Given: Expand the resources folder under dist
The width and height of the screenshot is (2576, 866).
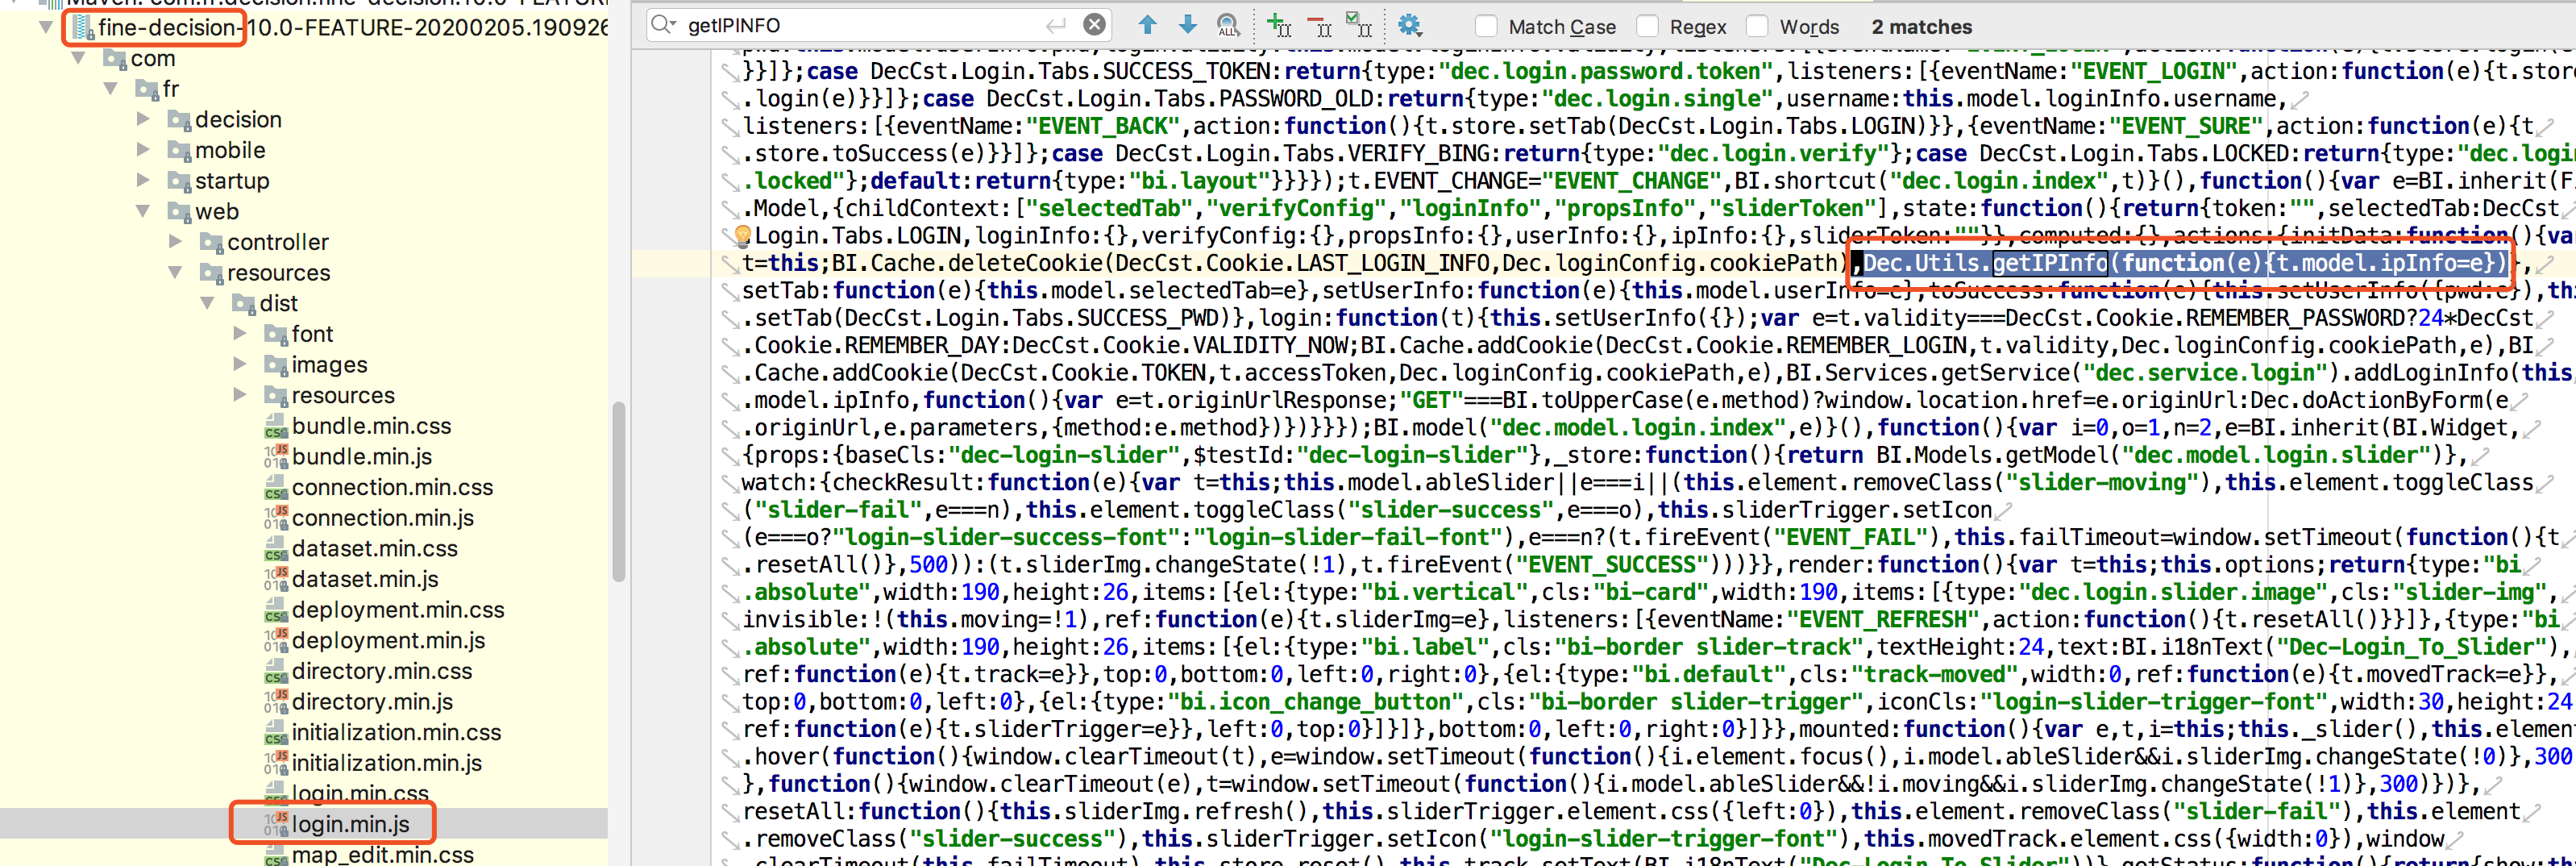Looking at the screenshot, I should tap(240, 395).
